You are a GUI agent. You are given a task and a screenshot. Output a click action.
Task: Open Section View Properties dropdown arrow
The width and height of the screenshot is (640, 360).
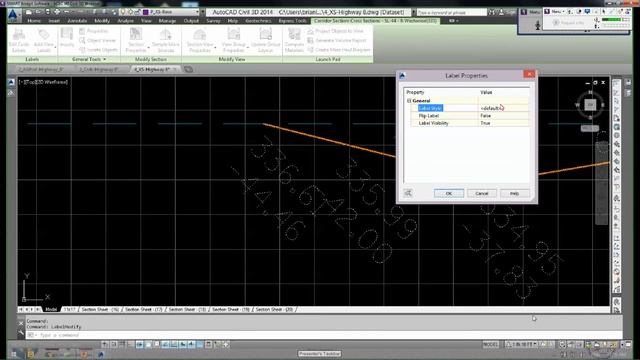tap(215, 48)
